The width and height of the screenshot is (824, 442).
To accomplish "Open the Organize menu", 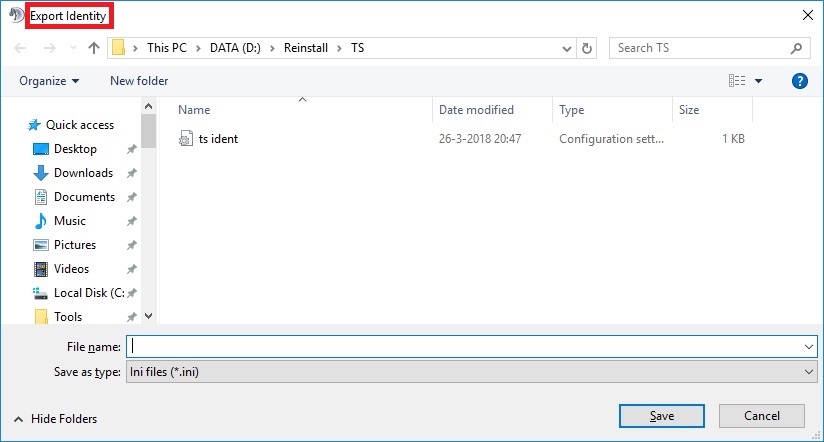I will coord(49,81).
